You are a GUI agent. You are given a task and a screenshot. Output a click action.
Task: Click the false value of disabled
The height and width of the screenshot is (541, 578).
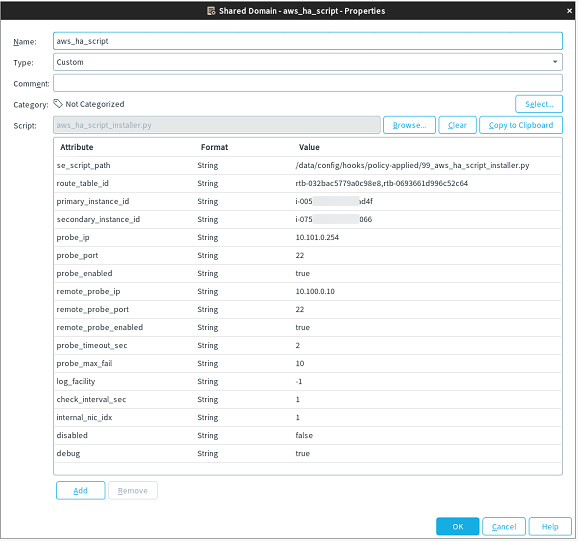[304, 436]
